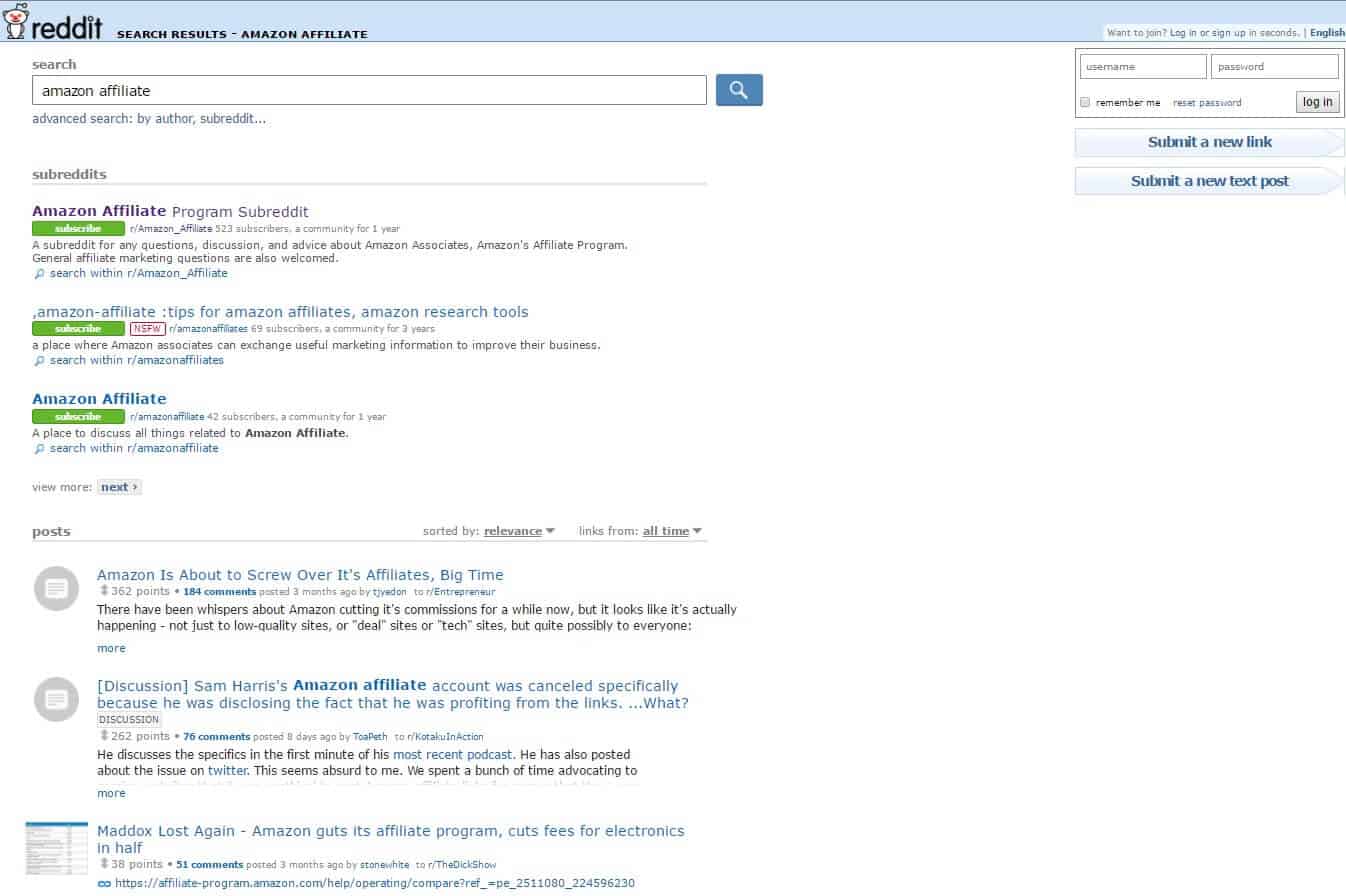The width and height of the screenshot is (1346, 896).
Task: Click Submit a new text post
Action: tap(1209, 181)
